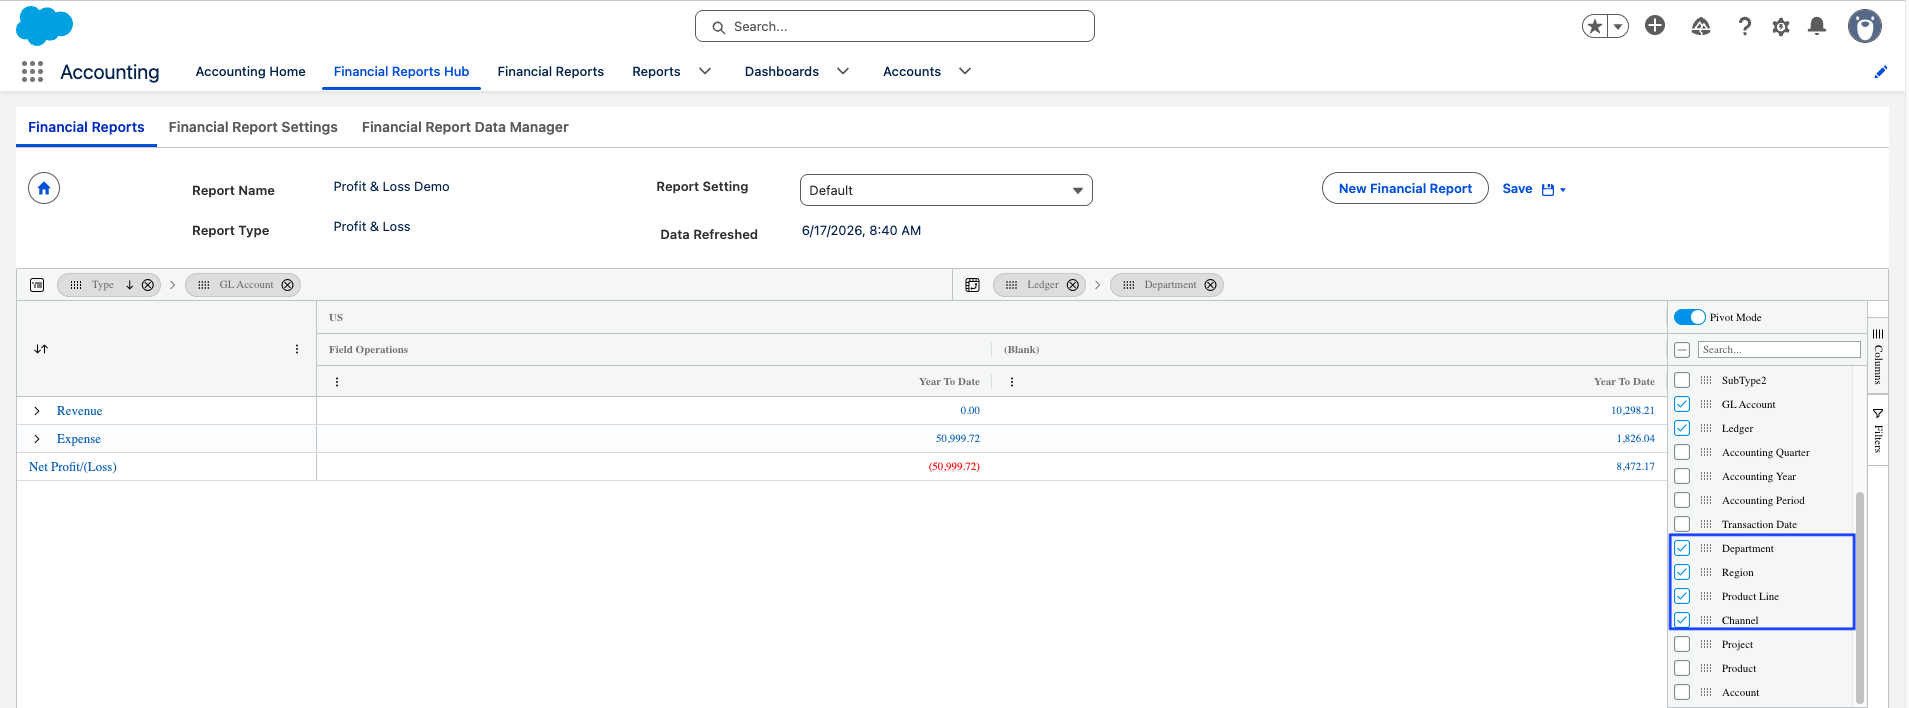Viewport: 1909px width, 708px height.
Task: Open the Save options dropdown arrow
Action: pyautogui.click(x=1563, y=190)
